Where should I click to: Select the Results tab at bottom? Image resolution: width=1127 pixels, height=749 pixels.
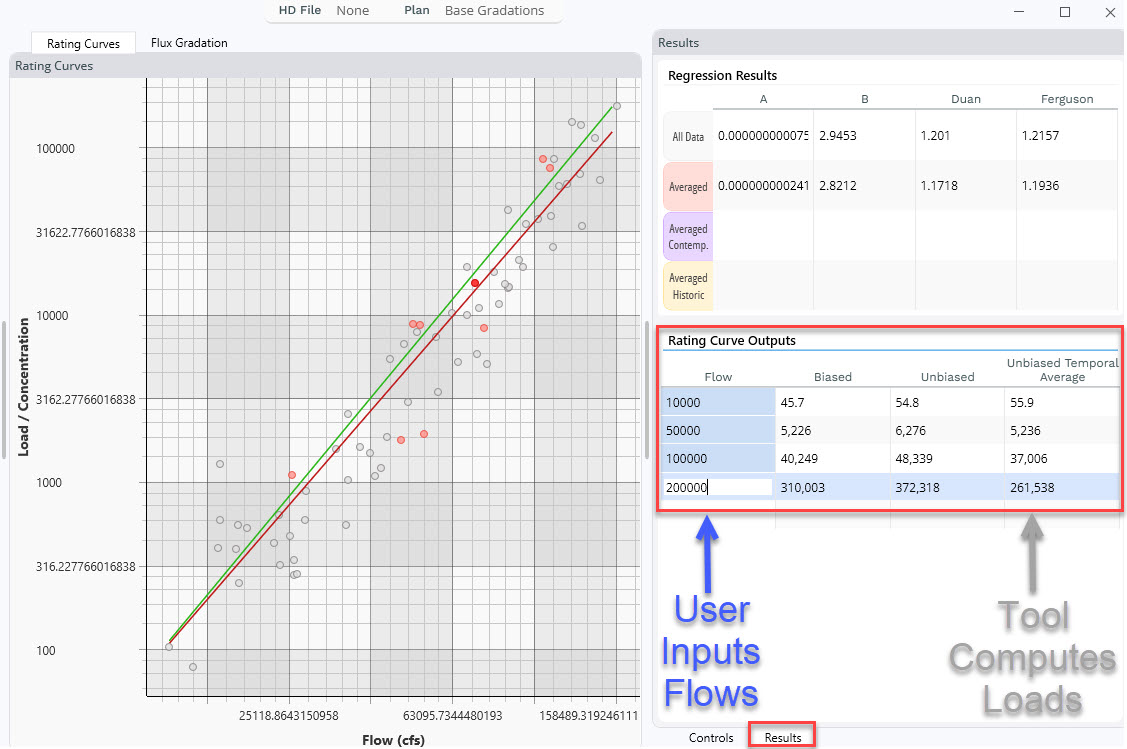pos(783,738)
